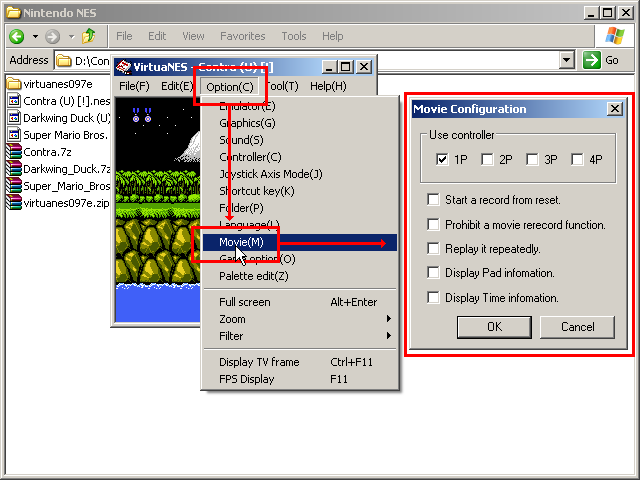The image size is (640, 480).
Task: Open VirtuaNES Tool(T) menu
Action: (x=282, y=86)
